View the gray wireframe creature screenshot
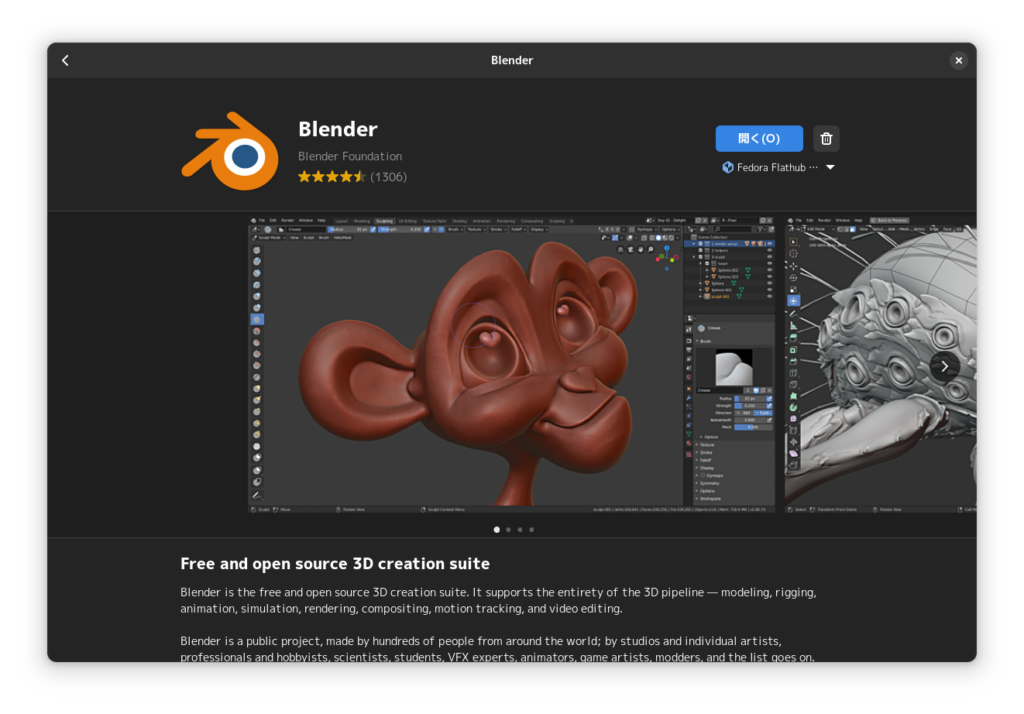This screenshot has width=1024, height=714. point(880,365)
